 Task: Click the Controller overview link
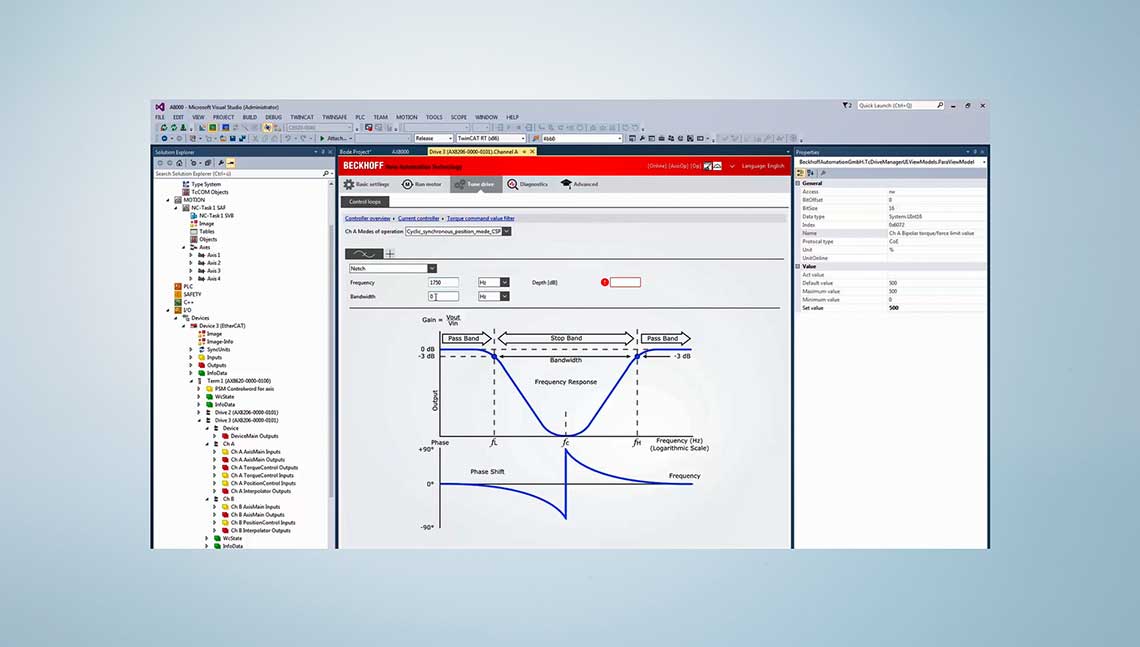click(367, 218)
